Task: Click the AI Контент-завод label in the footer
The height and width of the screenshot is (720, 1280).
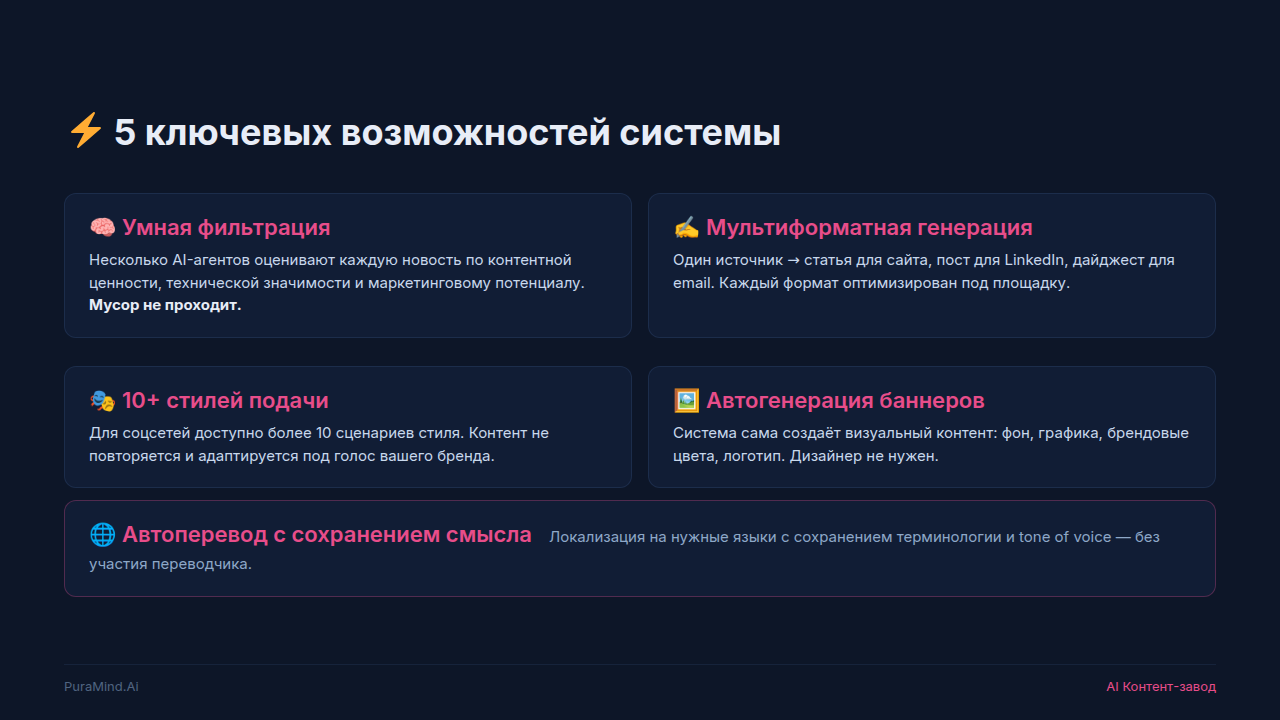Action: click(1161, 687)
